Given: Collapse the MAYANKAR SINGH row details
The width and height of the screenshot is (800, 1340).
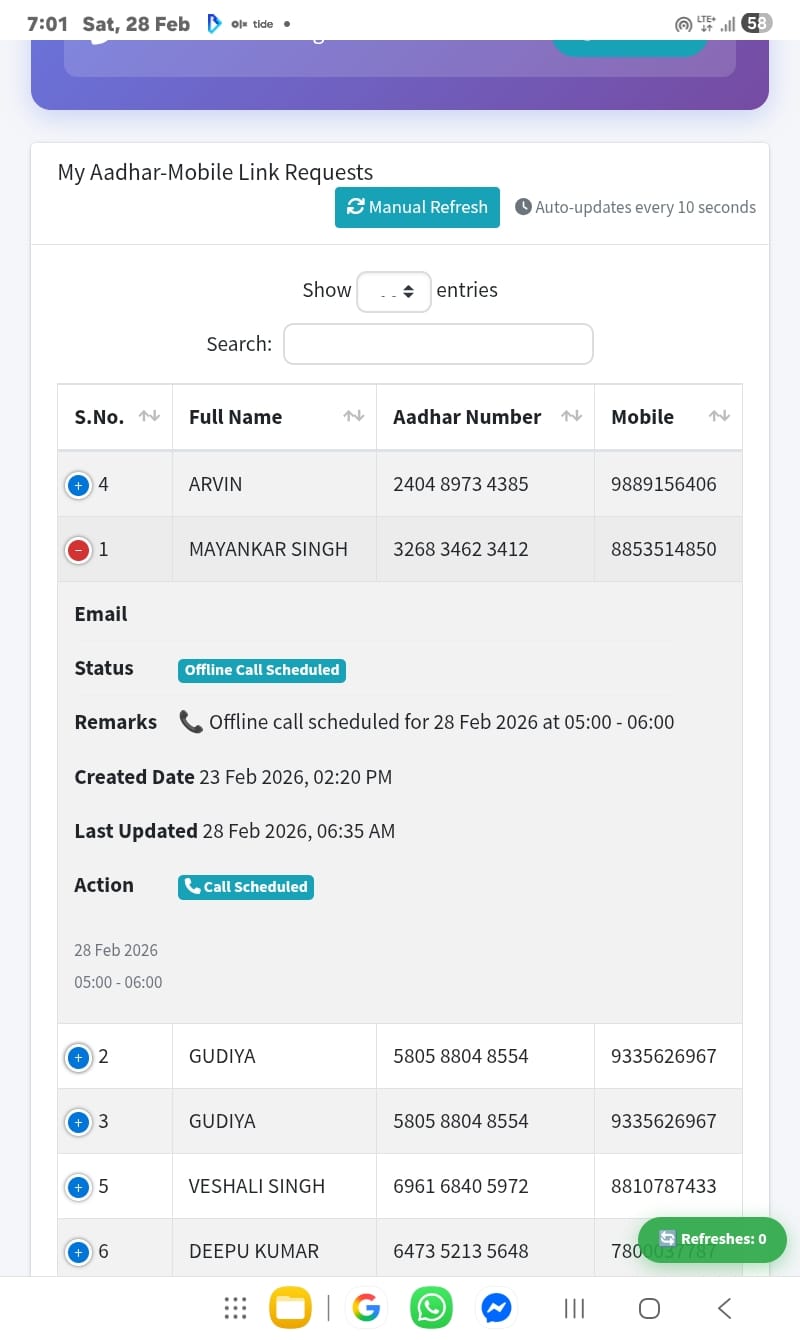Looking at the screenshot, I should (x=78, y=550).
